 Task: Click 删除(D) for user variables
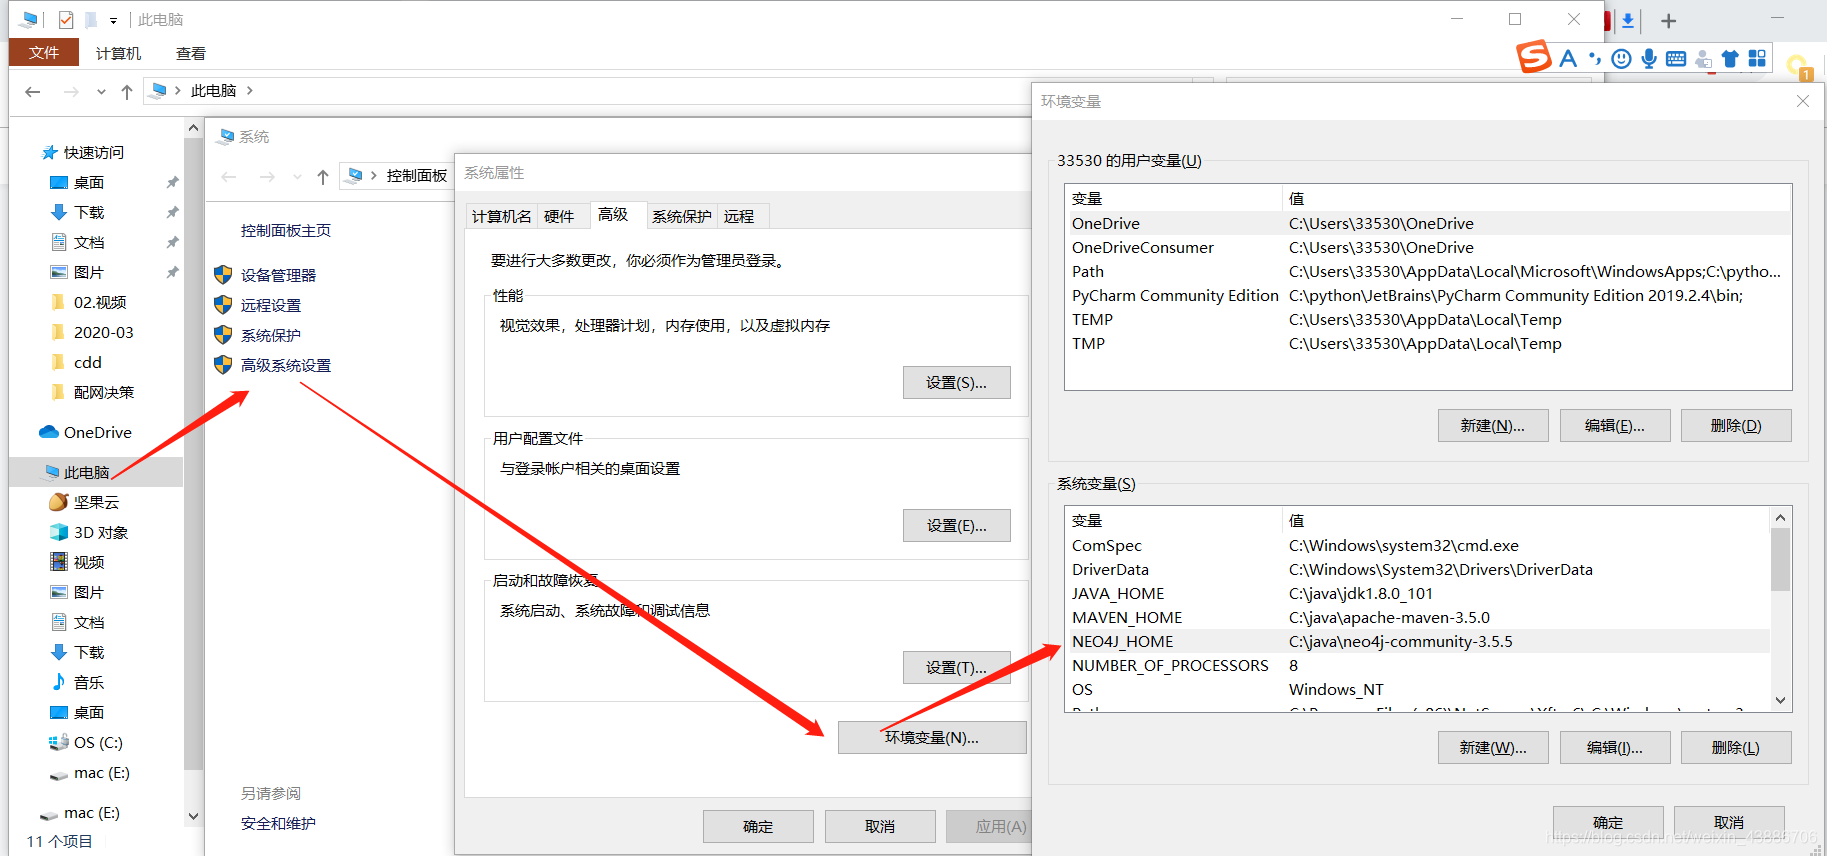(x=1736, y=426)
